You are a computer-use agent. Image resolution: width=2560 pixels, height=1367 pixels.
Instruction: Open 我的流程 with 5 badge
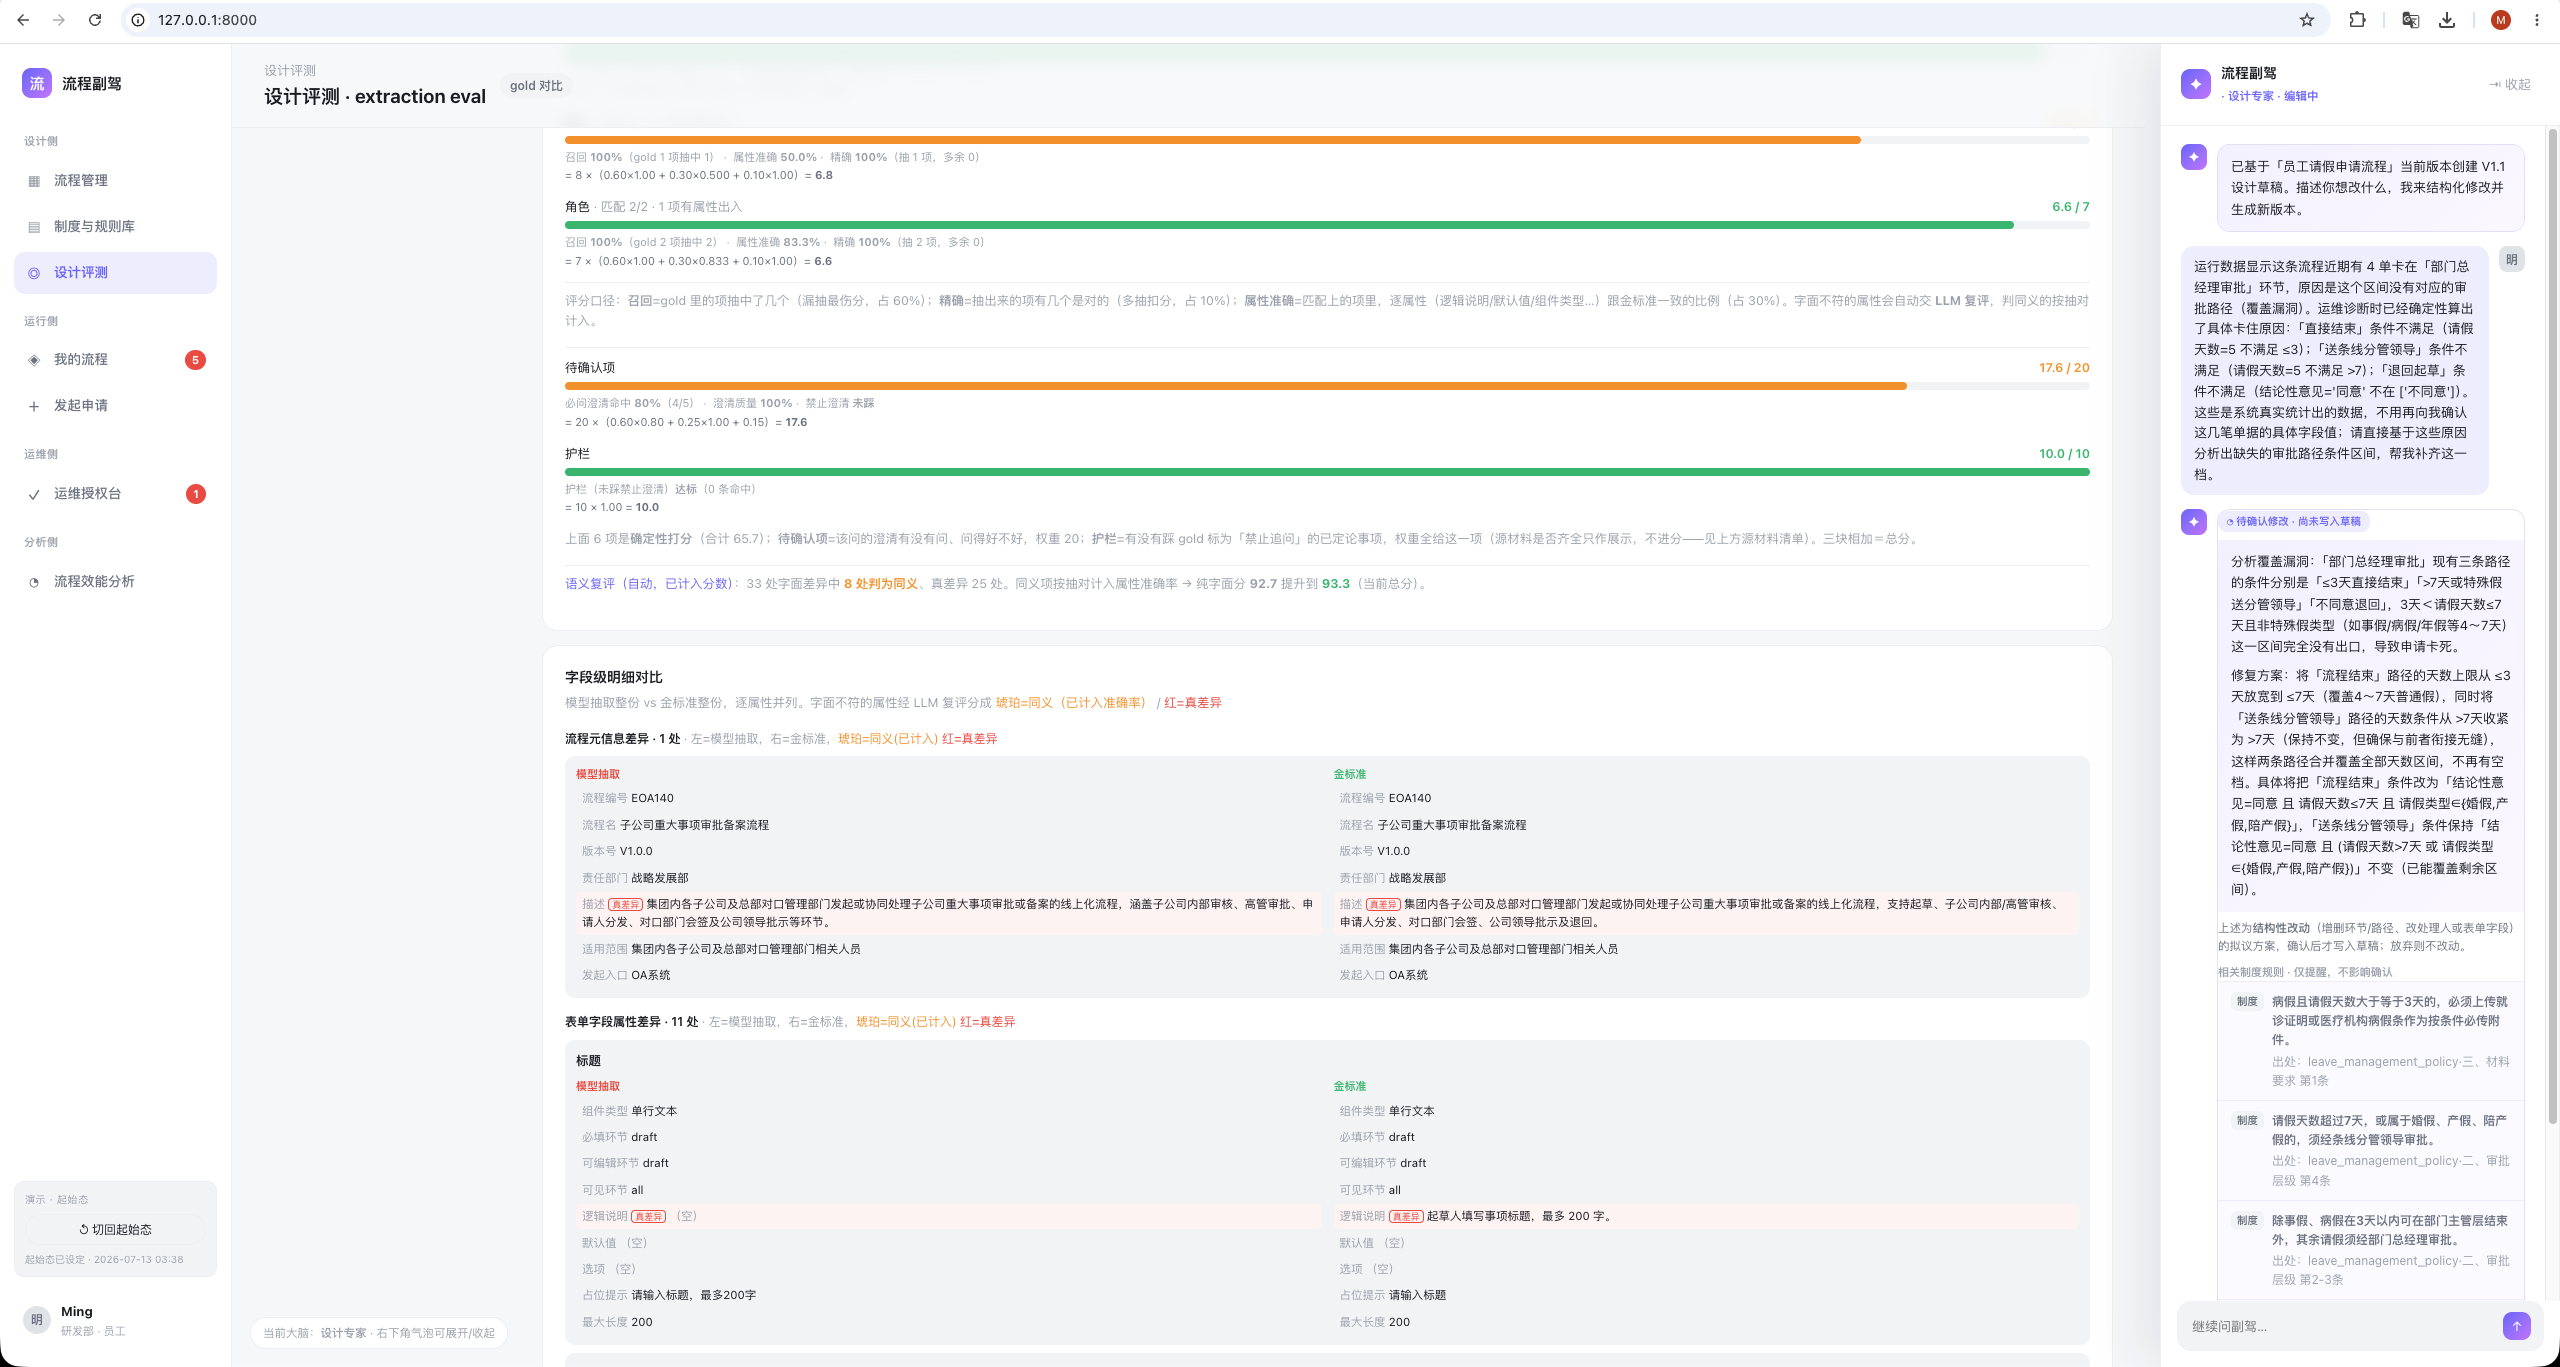[x=115, y=359]
